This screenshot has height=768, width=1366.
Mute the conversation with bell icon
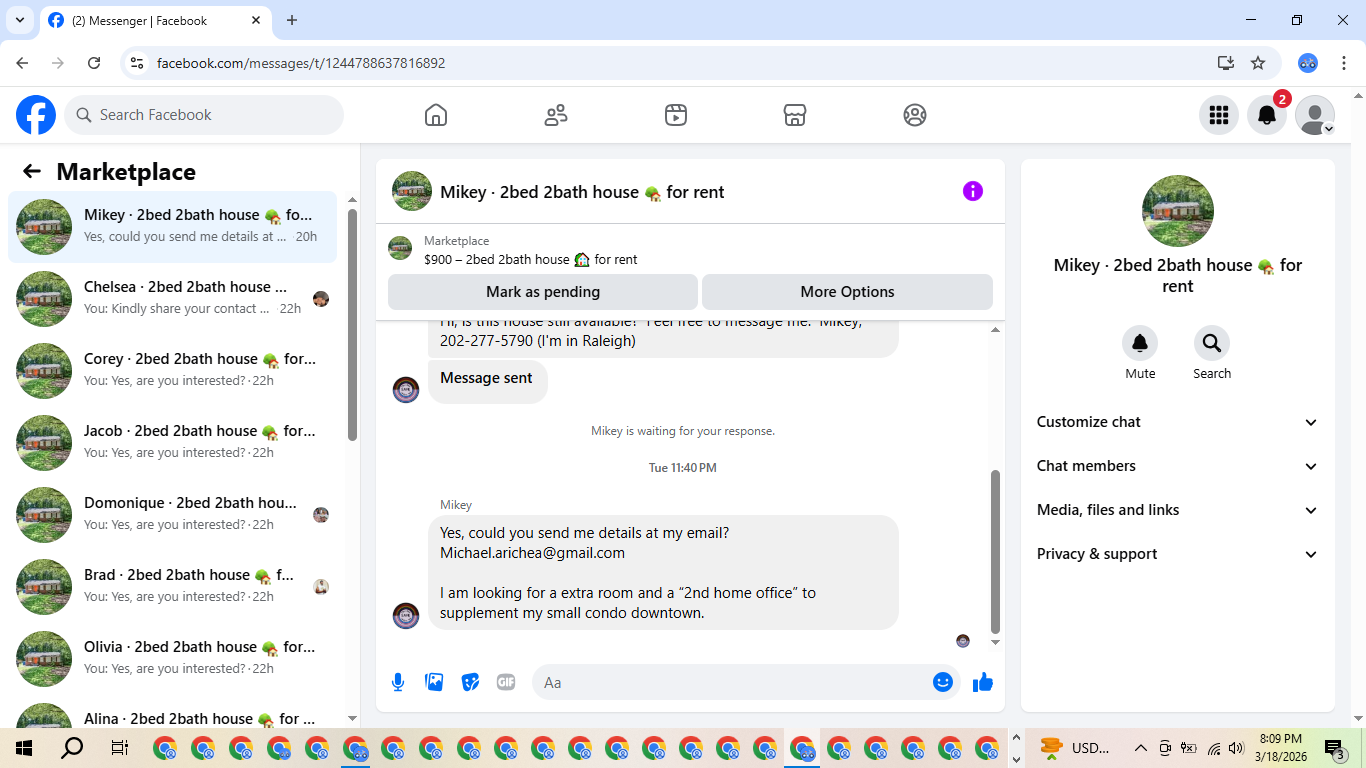(1140, 343)
